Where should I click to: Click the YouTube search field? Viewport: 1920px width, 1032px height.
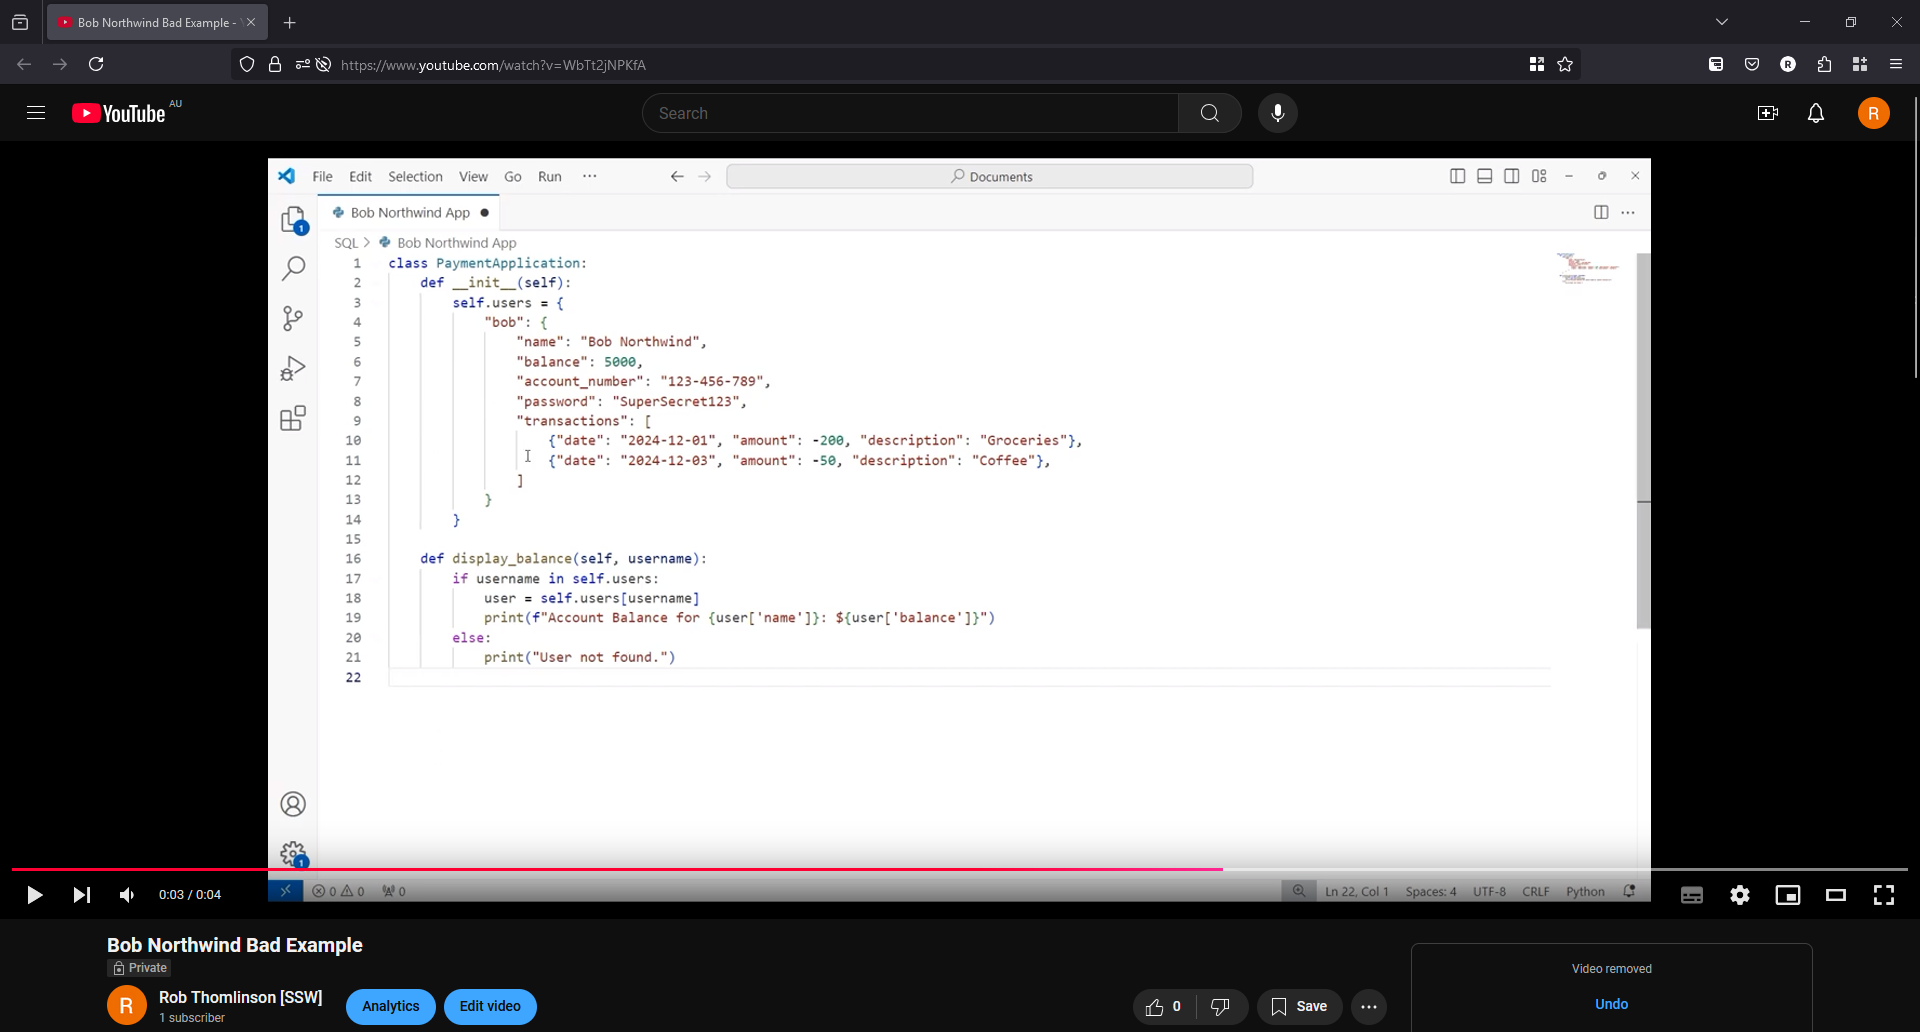point(910,113)
